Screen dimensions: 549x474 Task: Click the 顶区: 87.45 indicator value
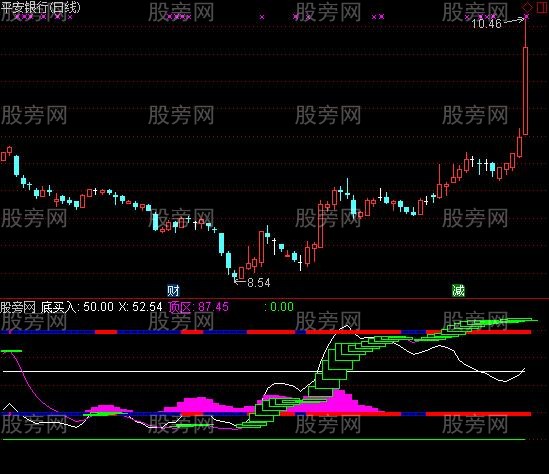coord(199,307)
